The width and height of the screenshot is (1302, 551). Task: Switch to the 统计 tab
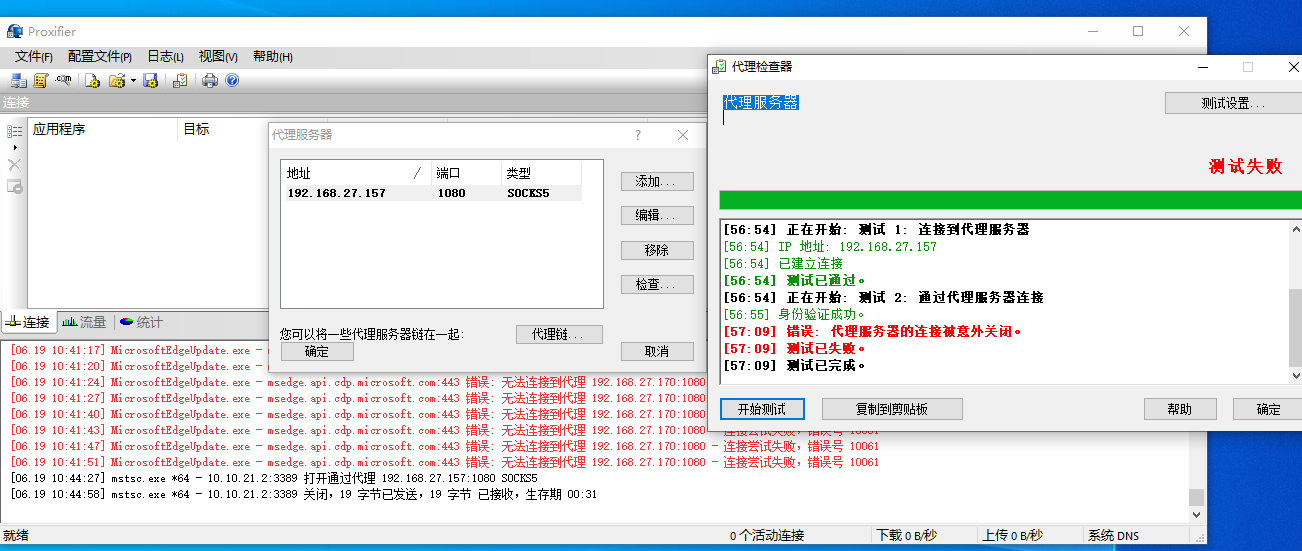141,322
